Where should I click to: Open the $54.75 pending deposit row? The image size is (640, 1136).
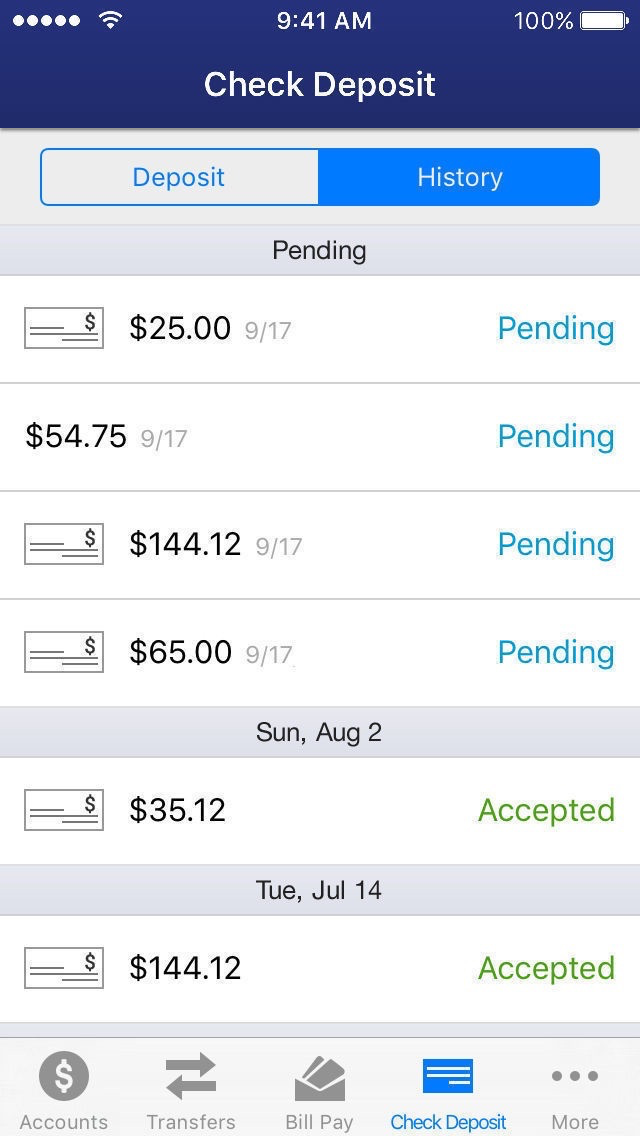(320, 437)
